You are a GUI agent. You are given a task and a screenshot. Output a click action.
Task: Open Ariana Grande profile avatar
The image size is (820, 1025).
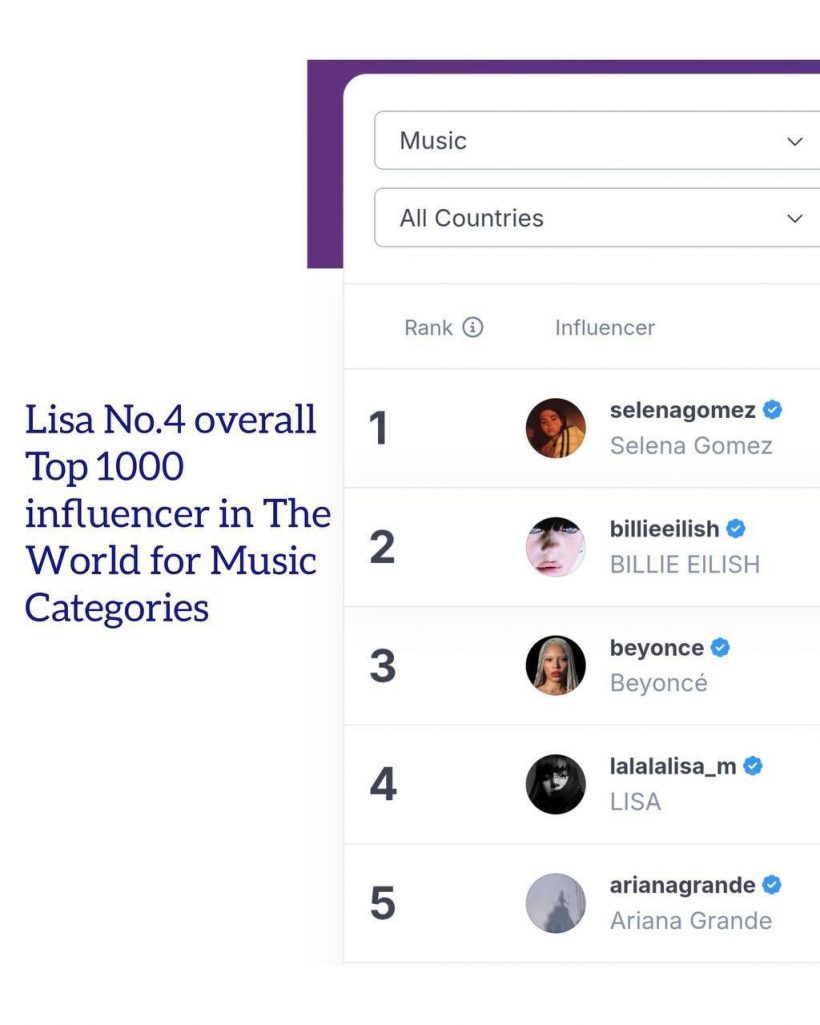click(x=556, y=903)
